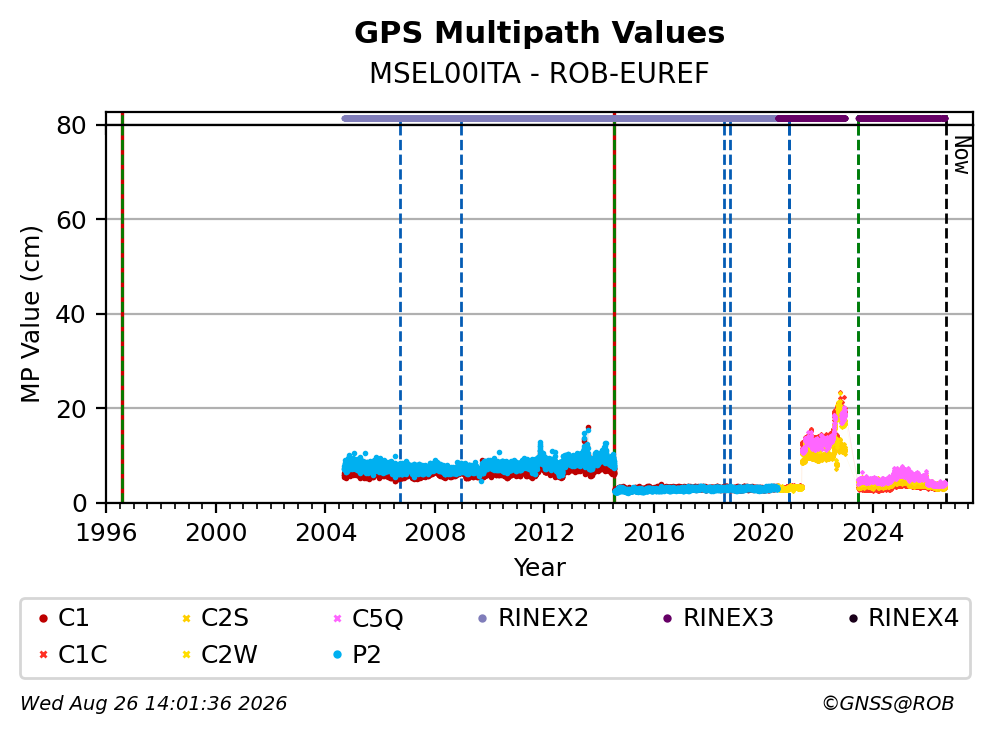The image size is (992, 734).
Task: Click the 2020 x-axis tick label
Action: coord(763,533)
